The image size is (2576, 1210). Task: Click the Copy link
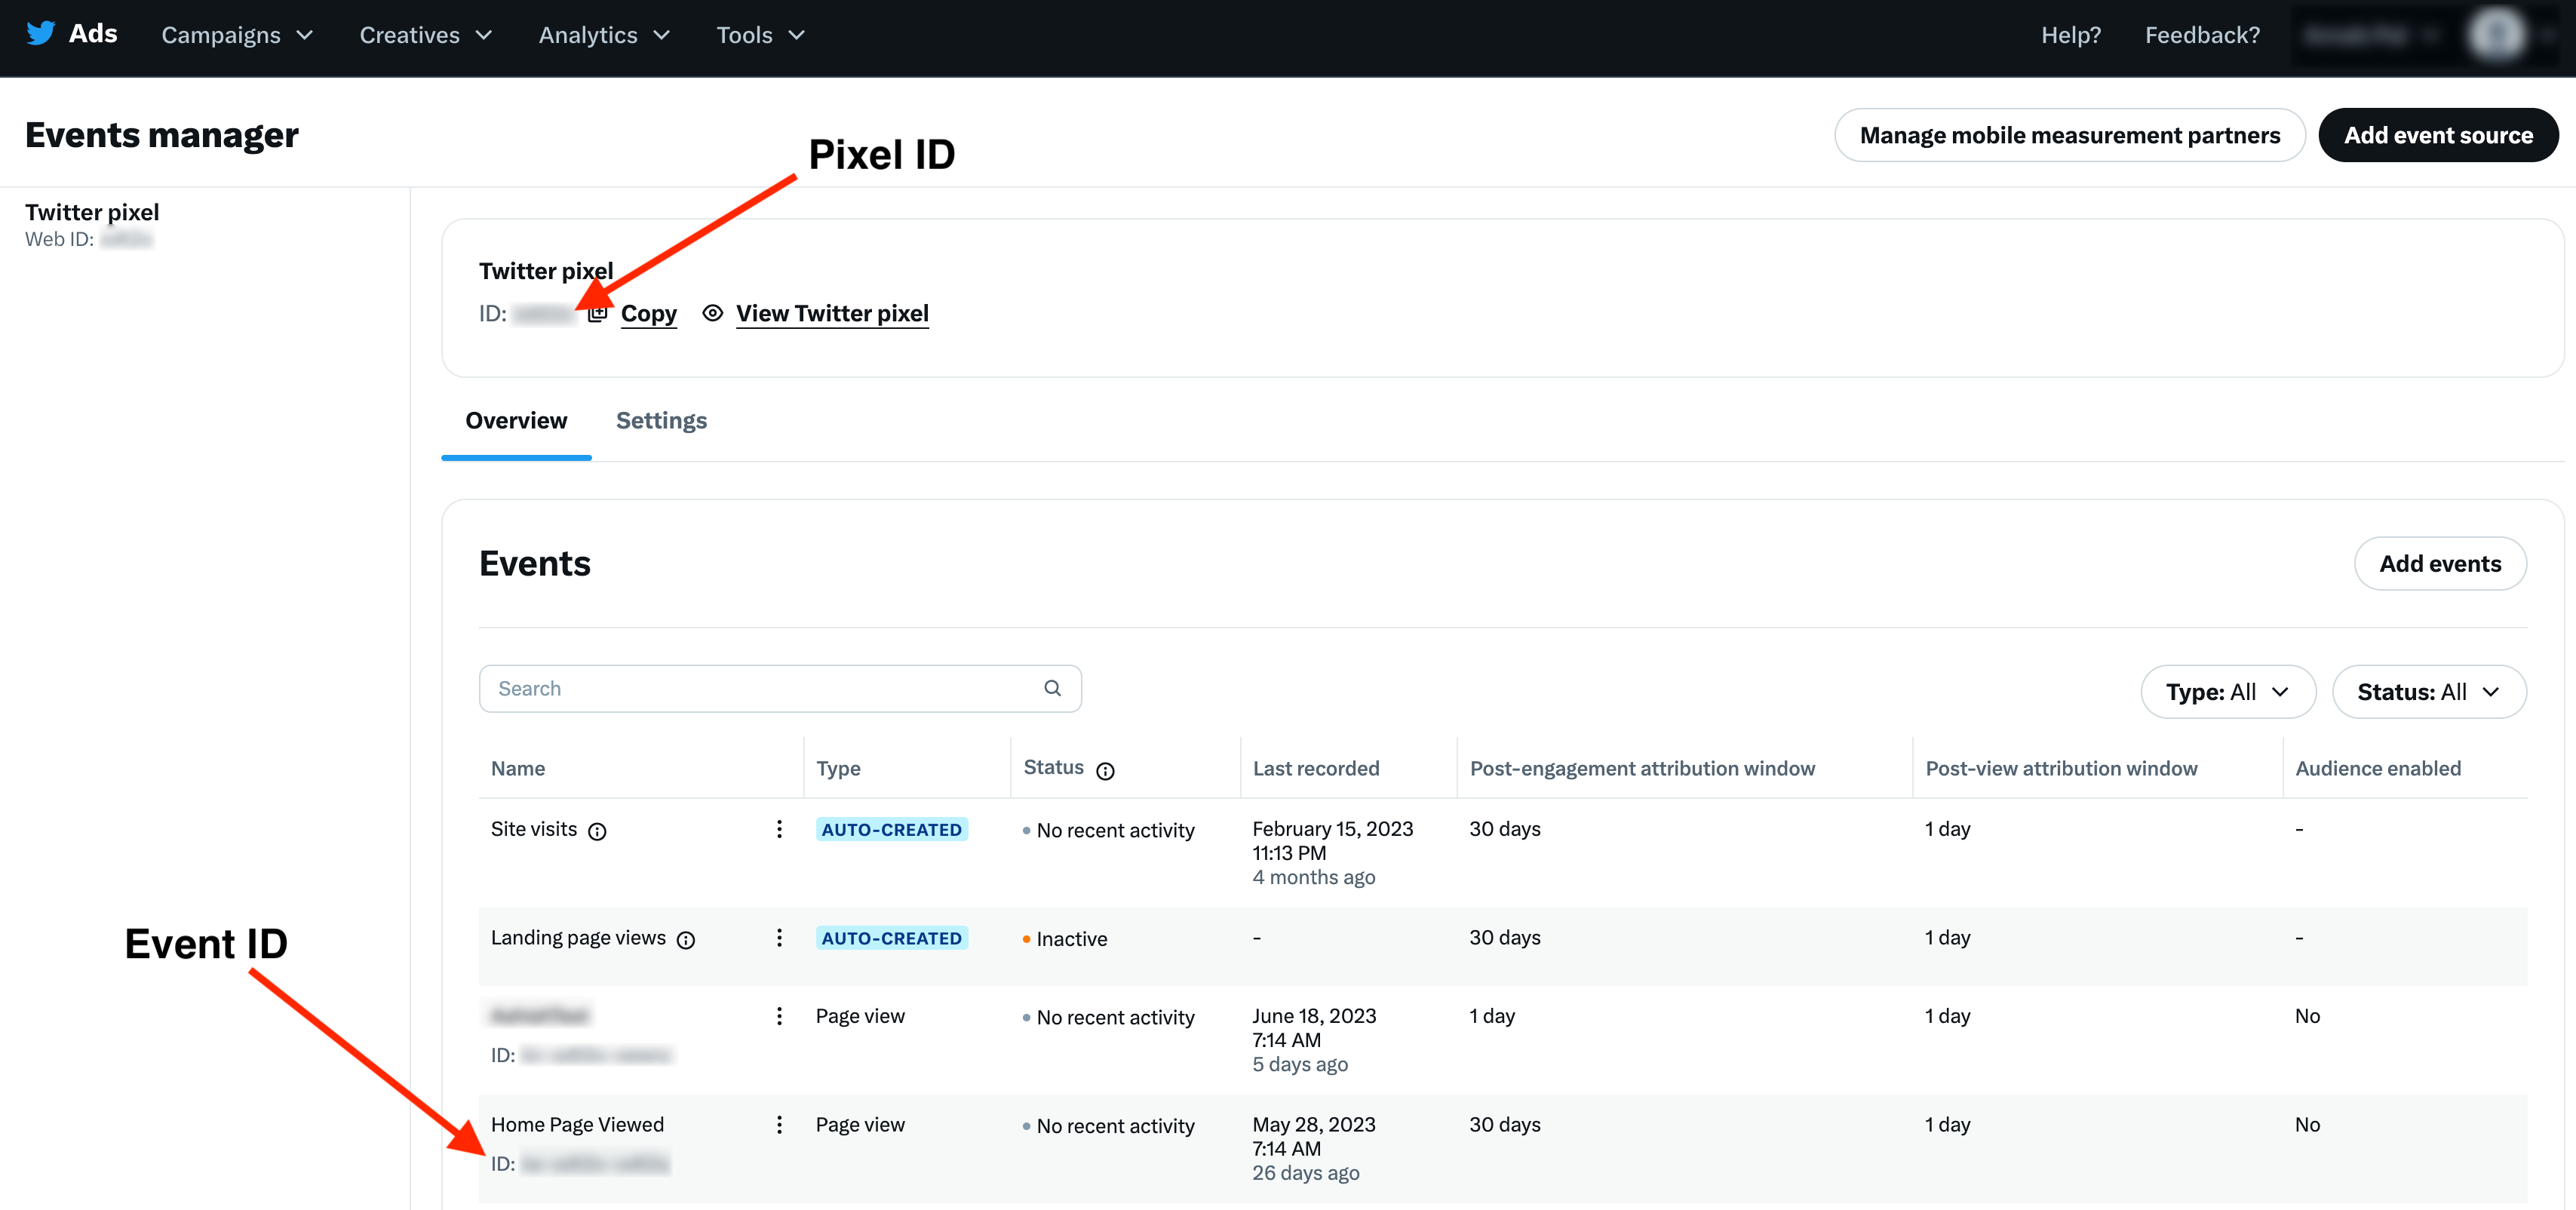coord(649,313)
